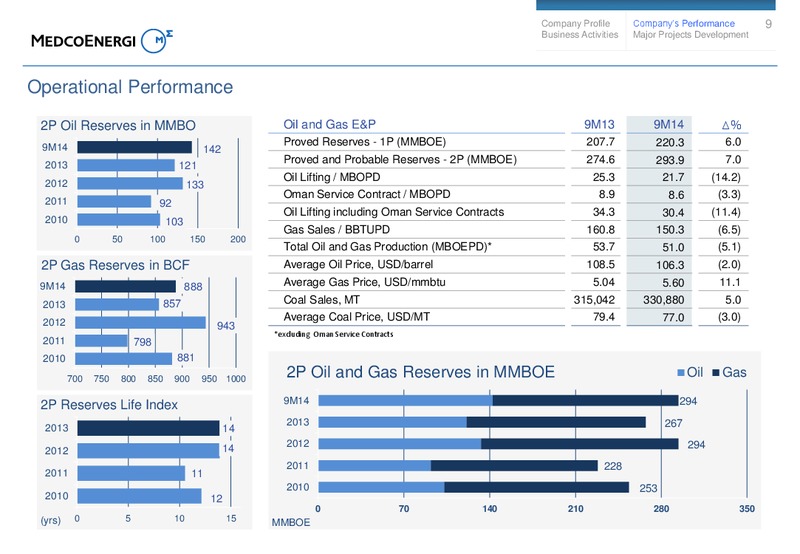Click the (yrs) axis unit label

pos(51,521)
